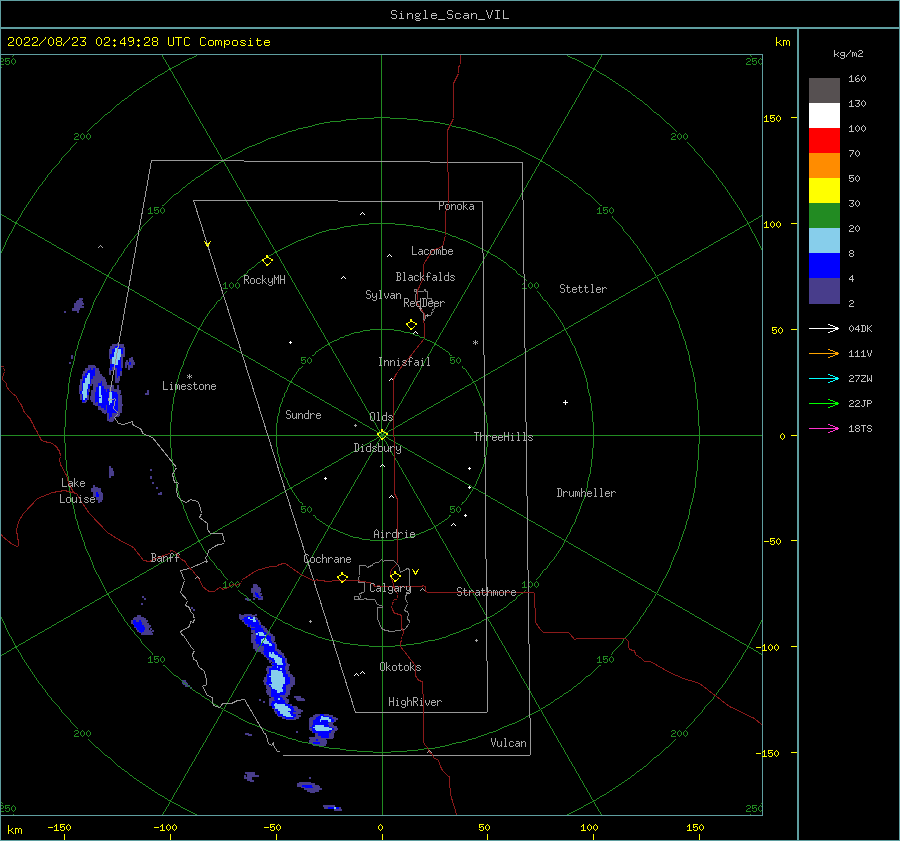This screenshot has width=900, height=841.
Task: Click the 0 tick on bottom km axis
Action: pyautogui.click(x=381, y=827)
